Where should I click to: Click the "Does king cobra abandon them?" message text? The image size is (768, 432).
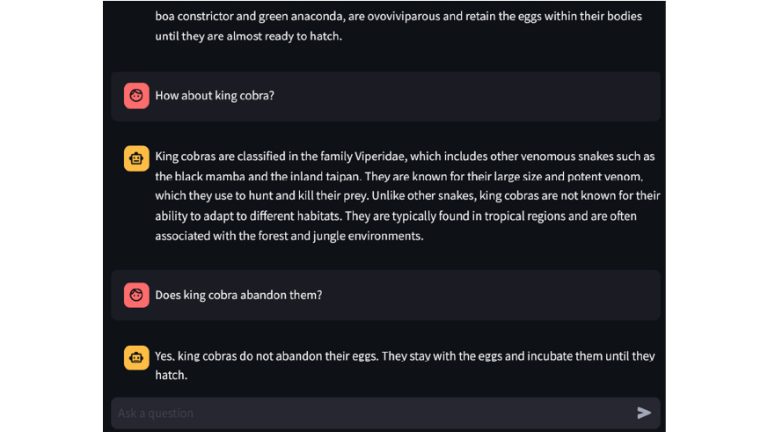[x=238, y=295]
